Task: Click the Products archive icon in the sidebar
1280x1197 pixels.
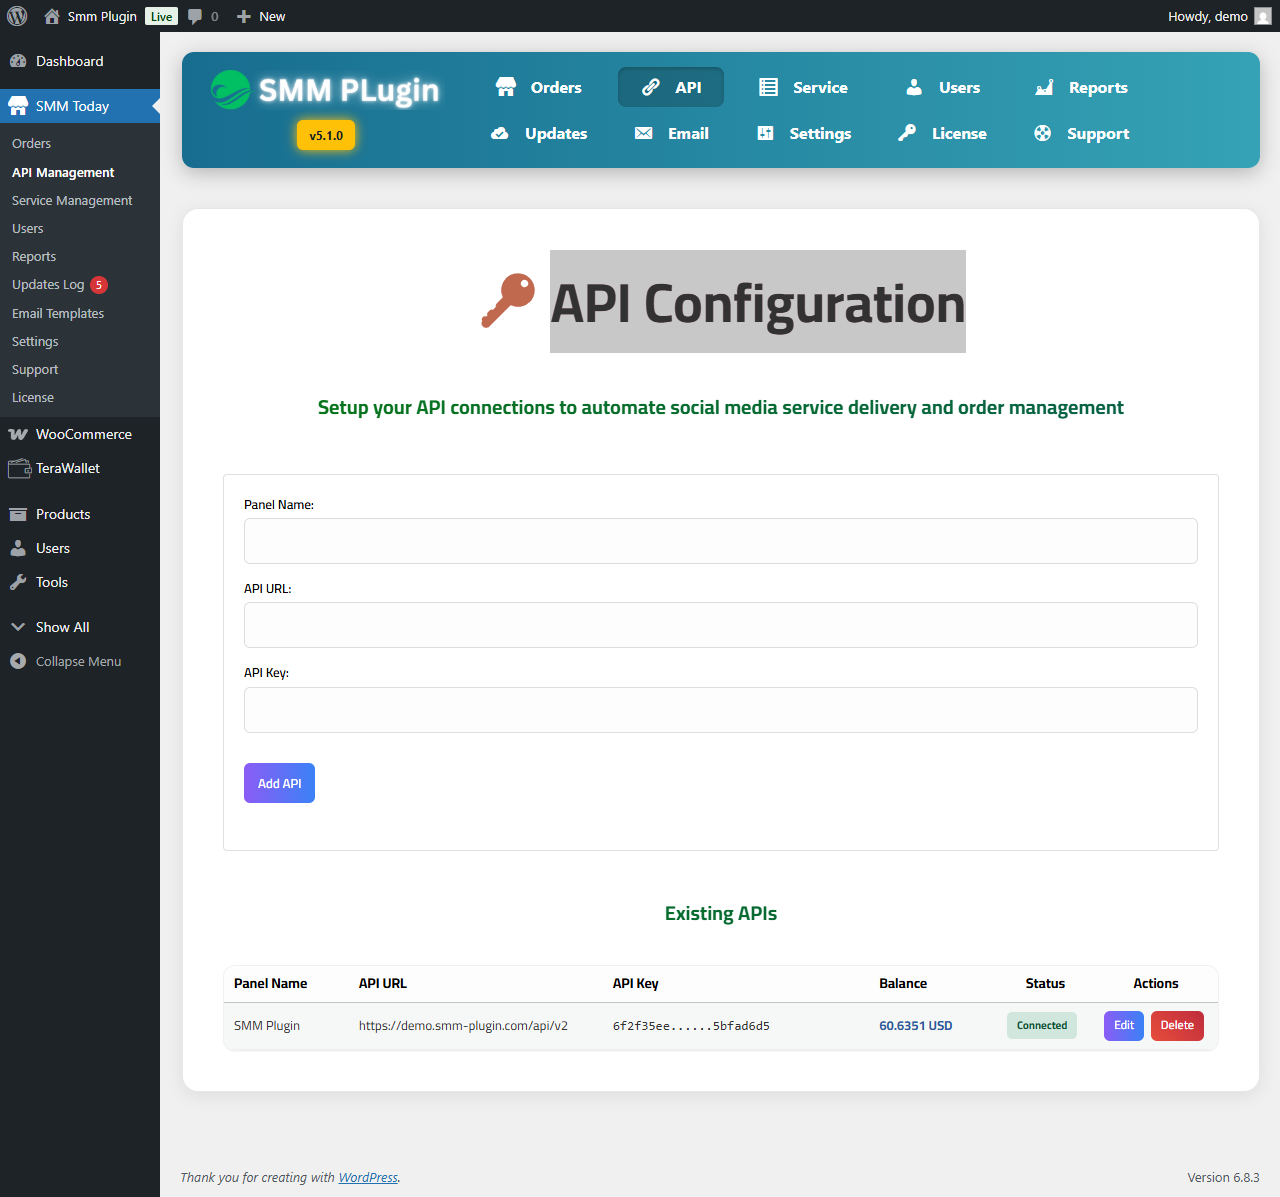Action: click(18, 514)
